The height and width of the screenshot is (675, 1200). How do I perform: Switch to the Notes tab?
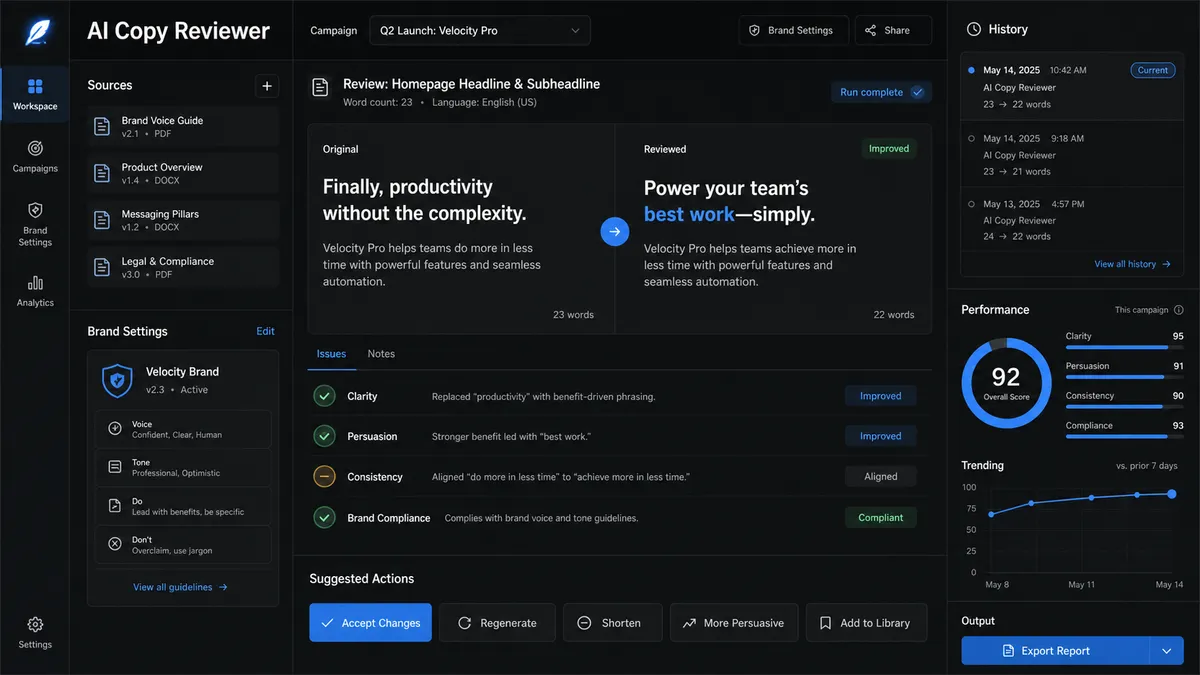coord(381,354)
